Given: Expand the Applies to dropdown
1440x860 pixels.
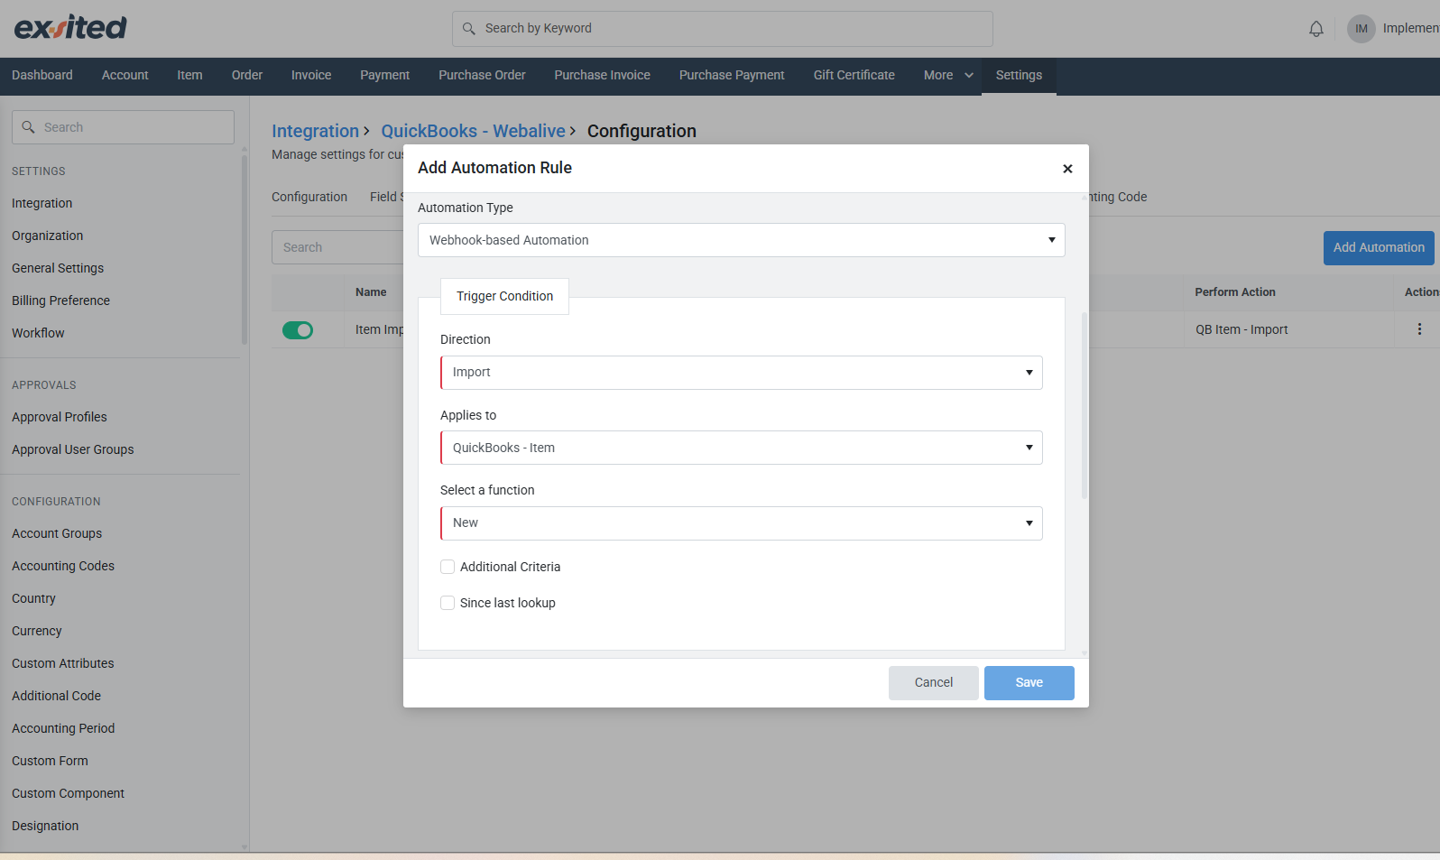Looking at the screenshot, I should [x=741, y=448].
